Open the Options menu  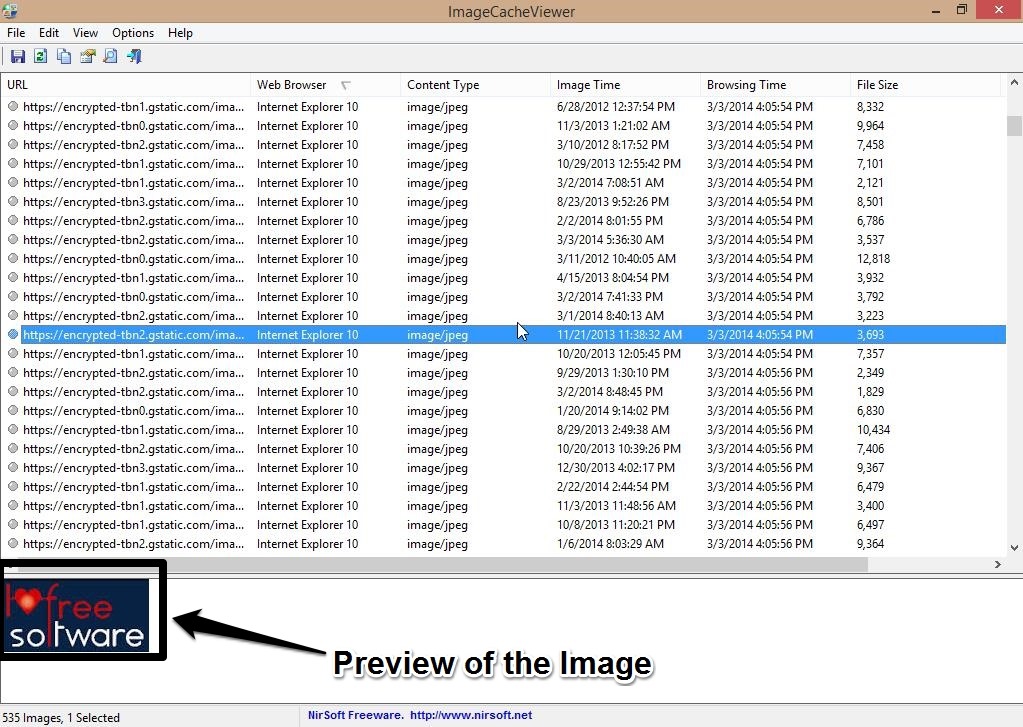coord(133,33)
